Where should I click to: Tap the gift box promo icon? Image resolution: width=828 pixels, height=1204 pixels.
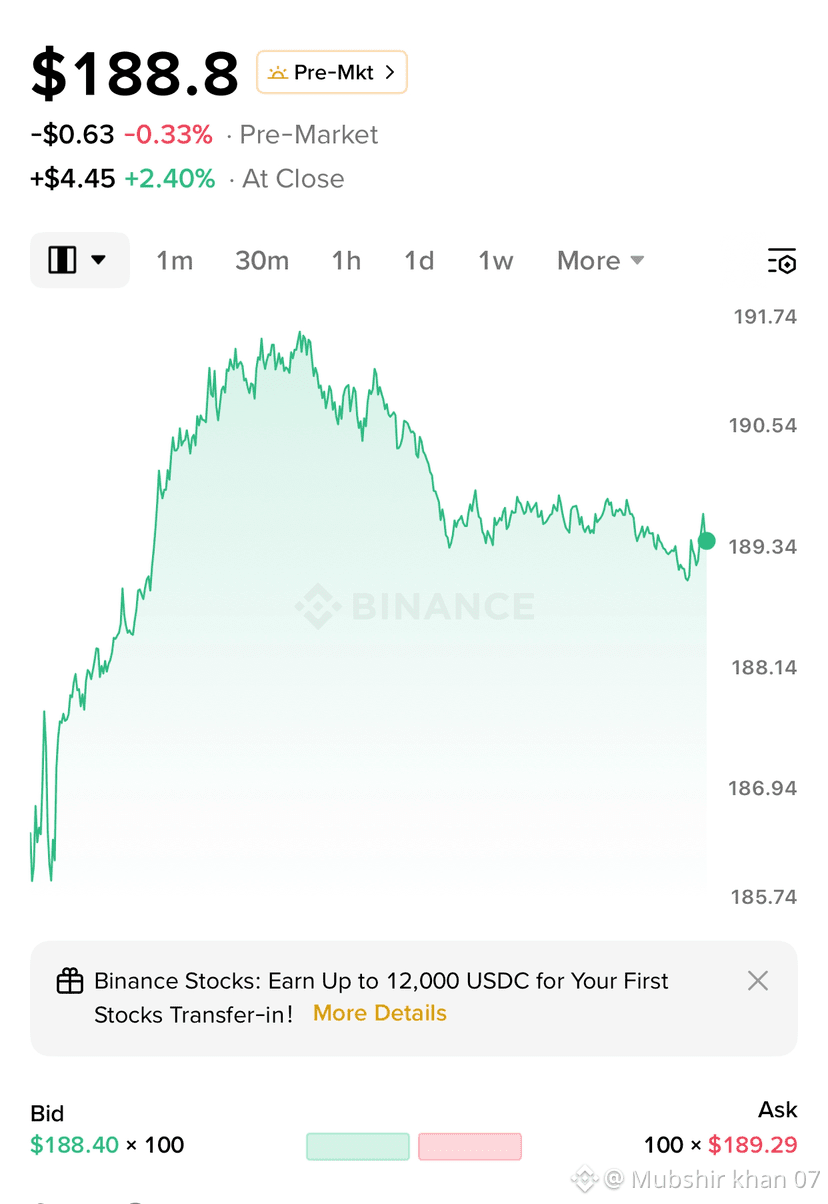coord(69,981)
